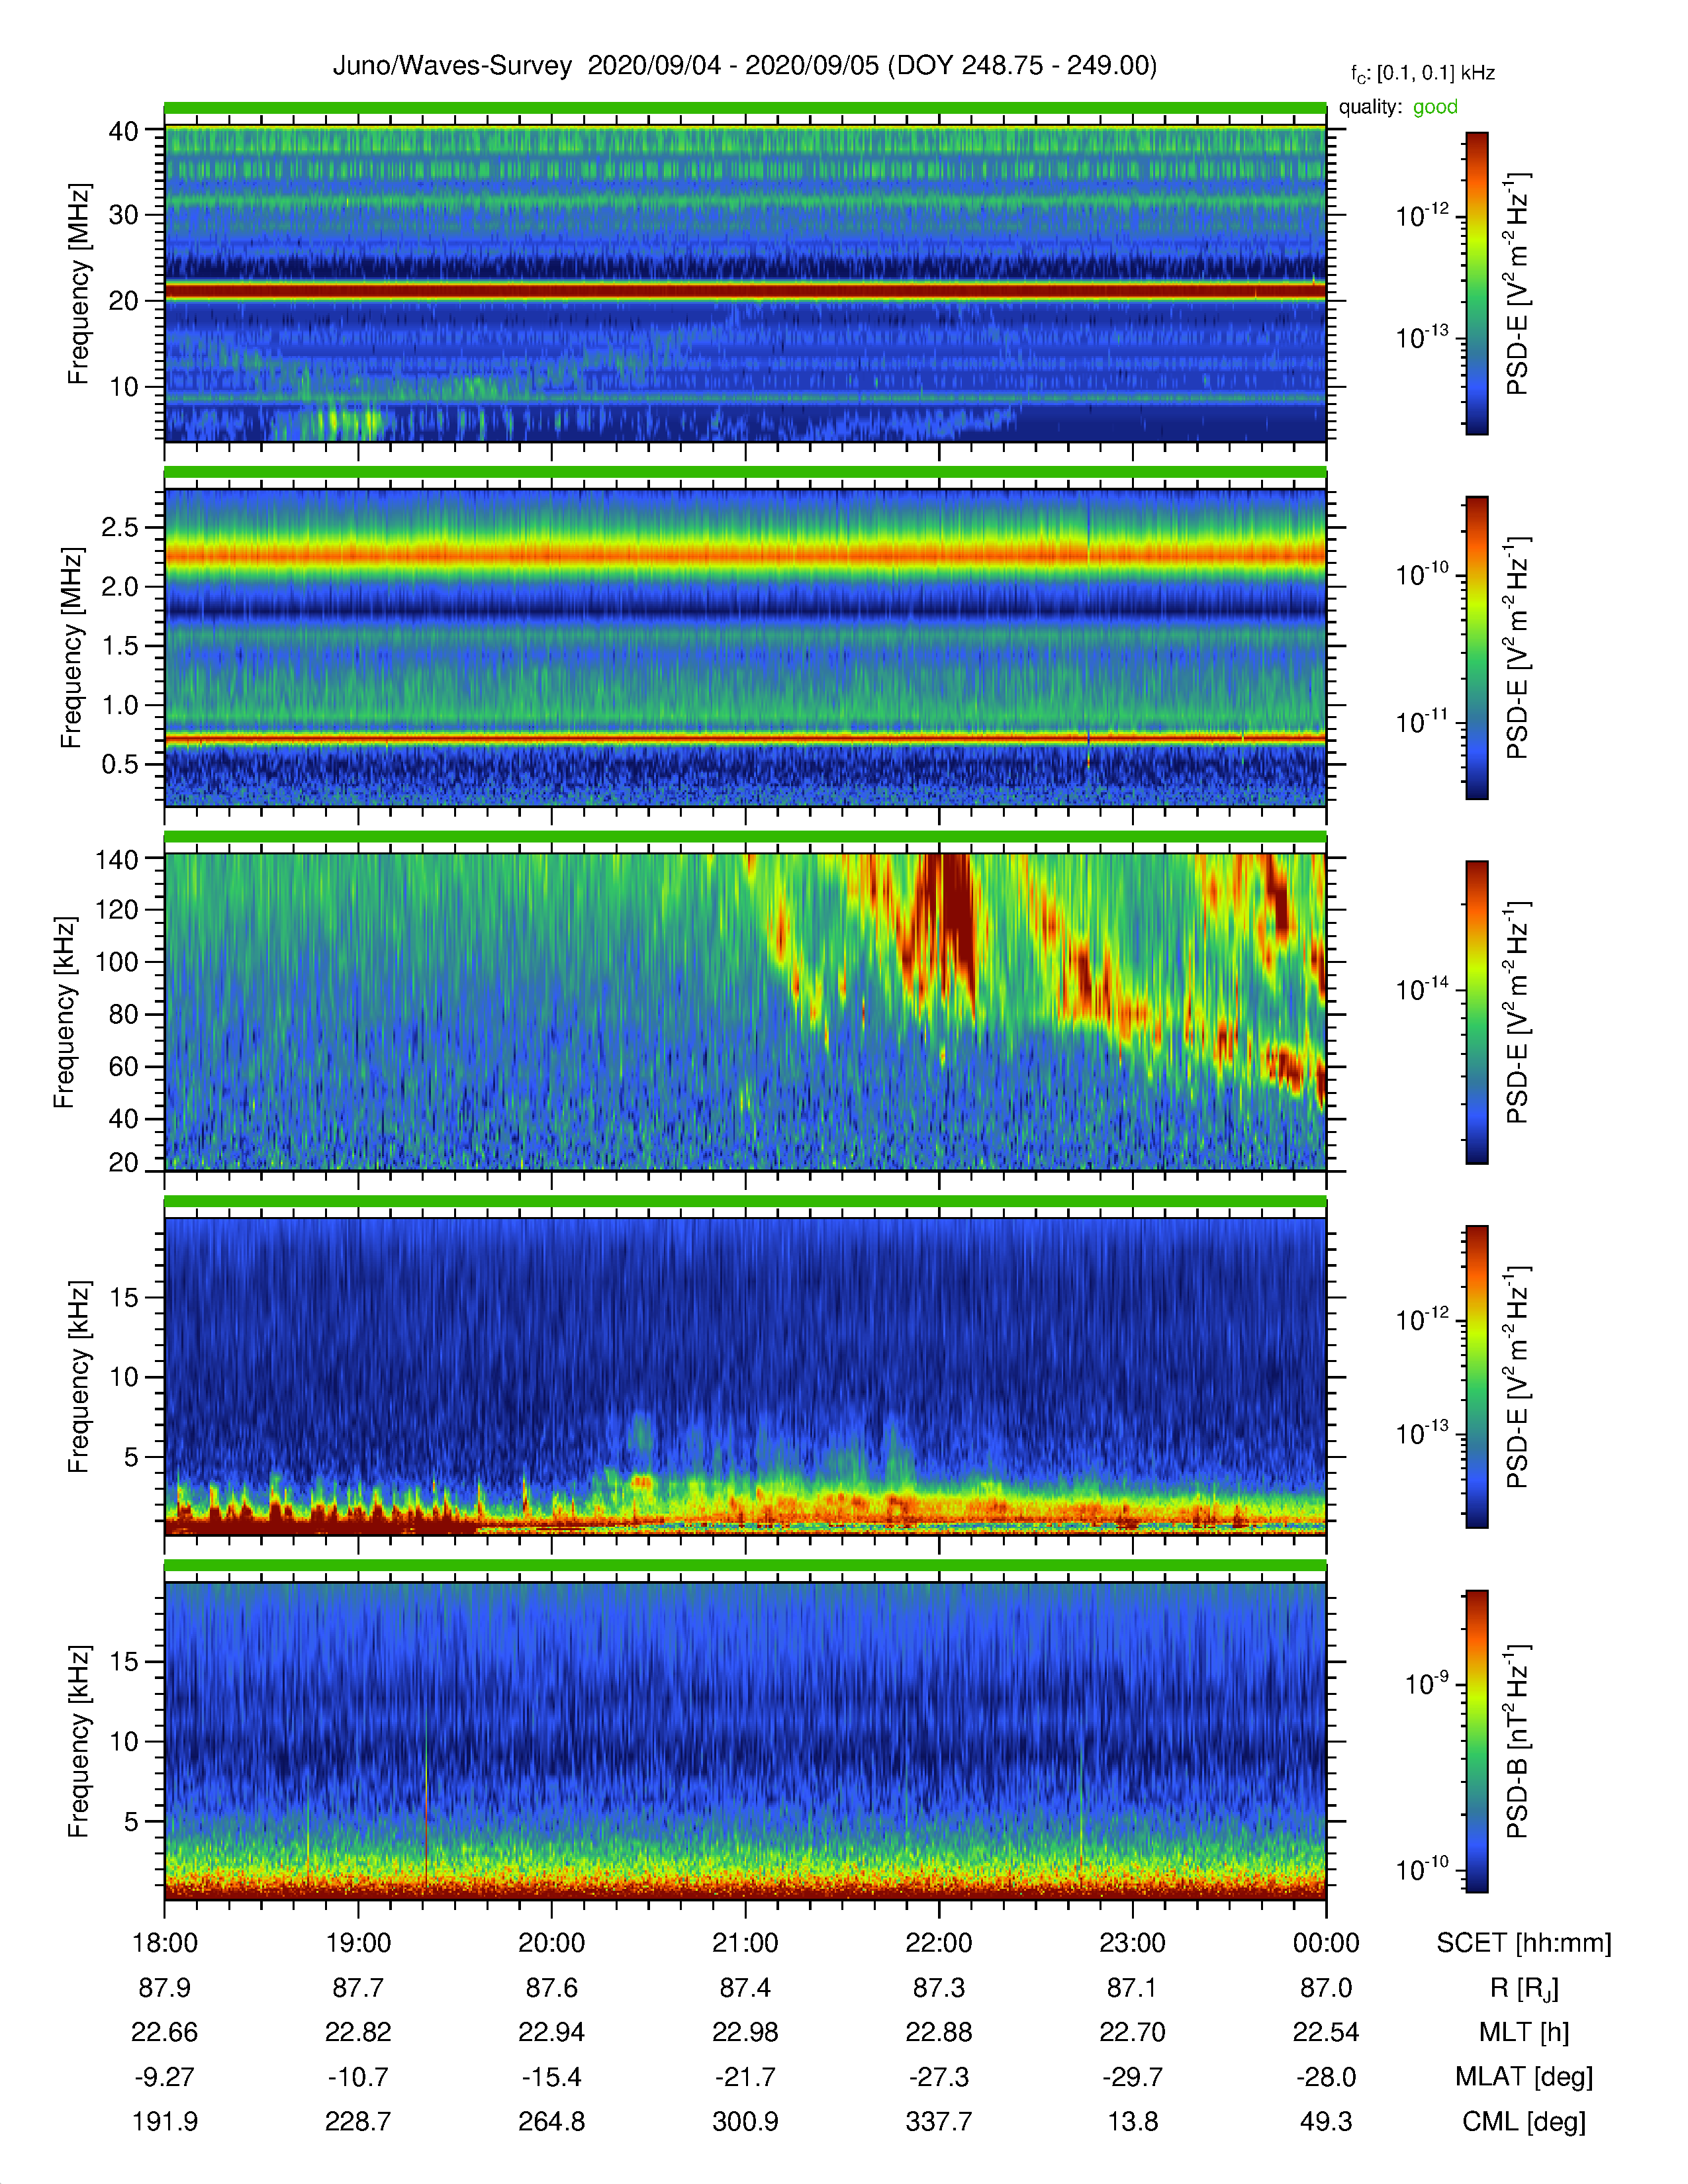Click the green quality bar above top panel
Viewport: 1688px width, 2184px height.
pyautogui.click(x=745, y=108)
